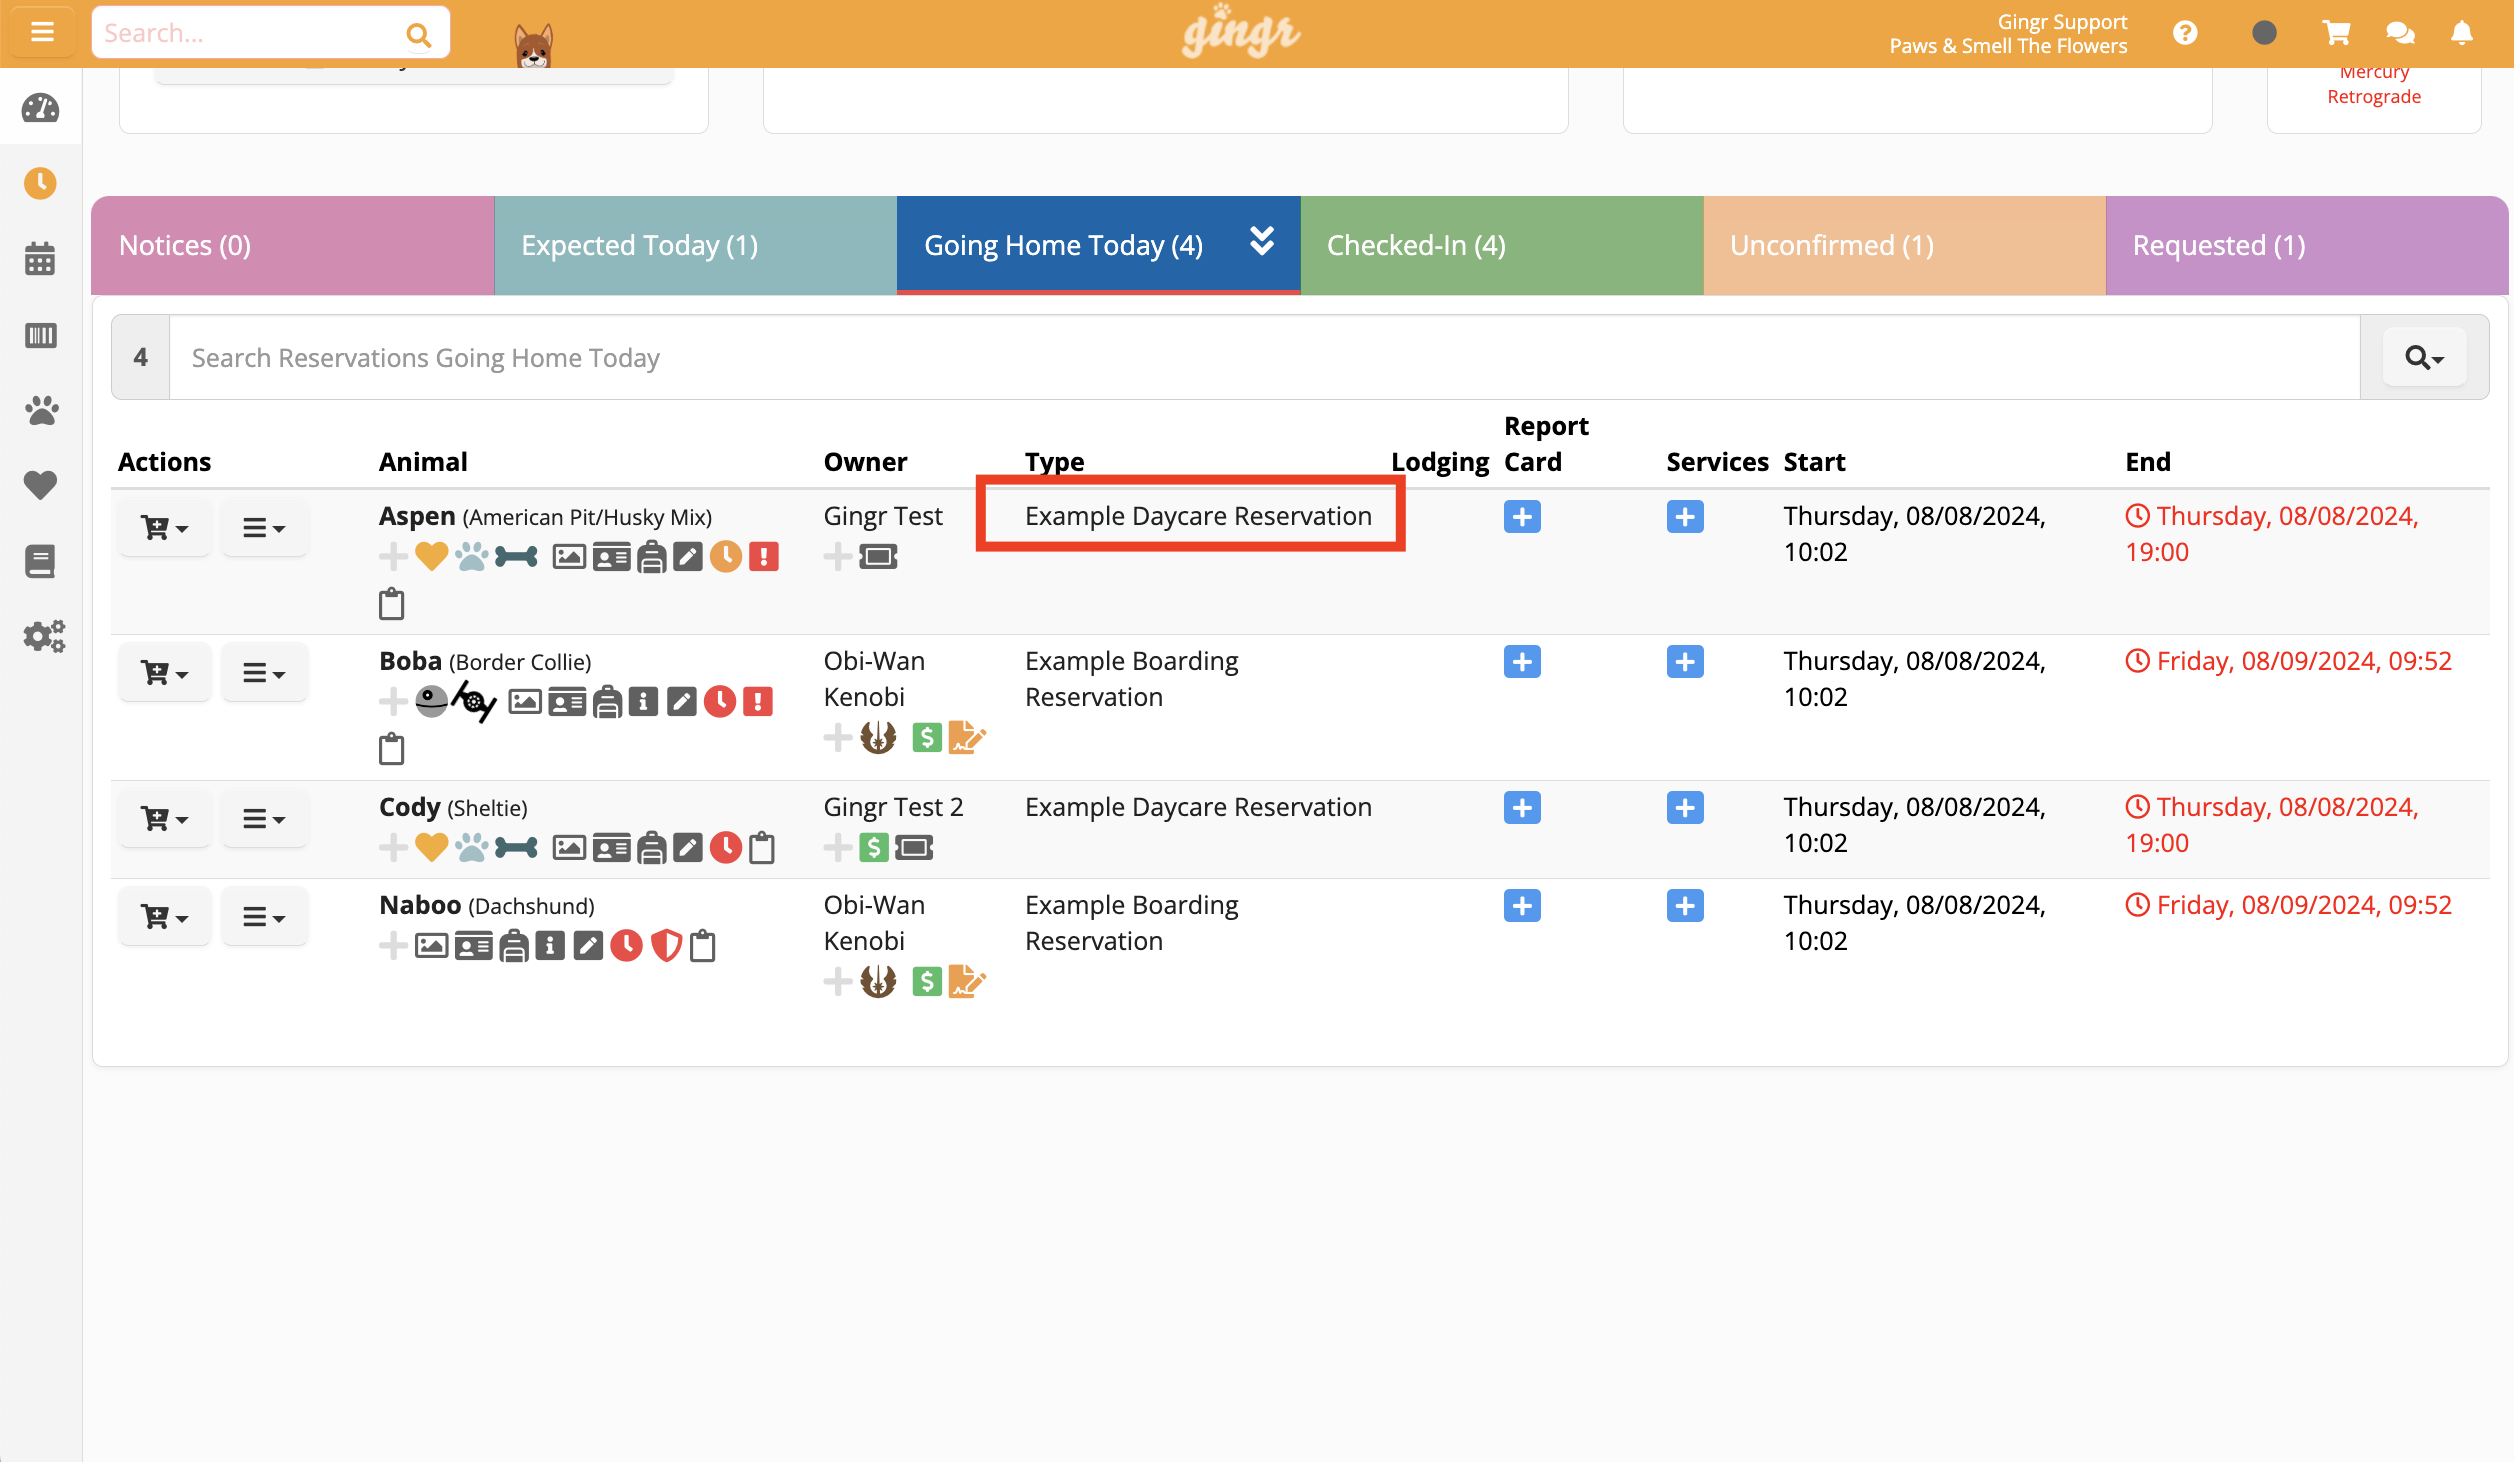Click Aspen's photo image icon
The width and height of the screenshot is (2514, 1462).
point(569,557)
